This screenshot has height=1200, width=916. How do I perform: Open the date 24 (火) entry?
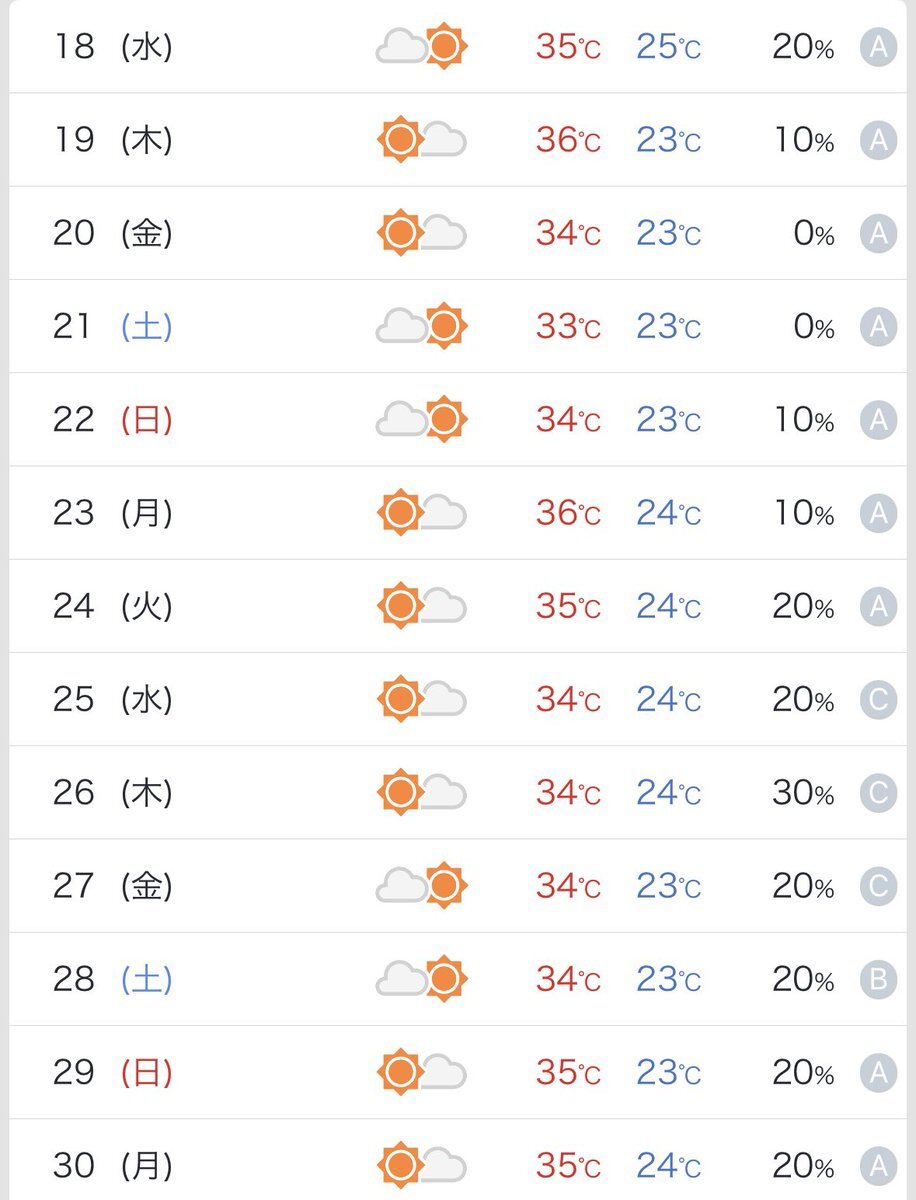point(113,606)
